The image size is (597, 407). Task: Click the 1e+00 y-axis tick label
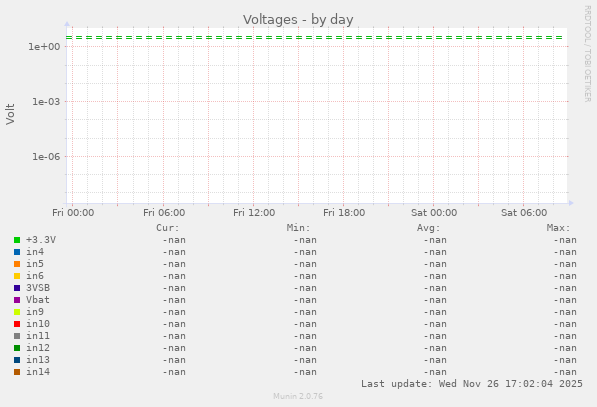pyautogui.click(x=45, y=46)
